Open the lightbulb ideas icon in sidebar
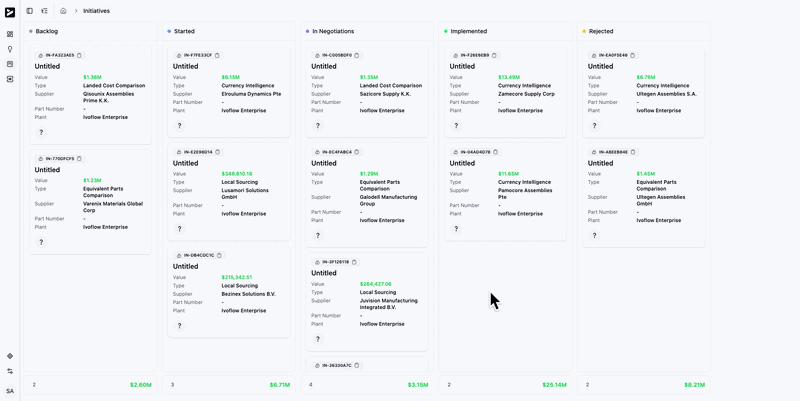Viewport: 800px width, 401px height. click(x=10, y=49)
